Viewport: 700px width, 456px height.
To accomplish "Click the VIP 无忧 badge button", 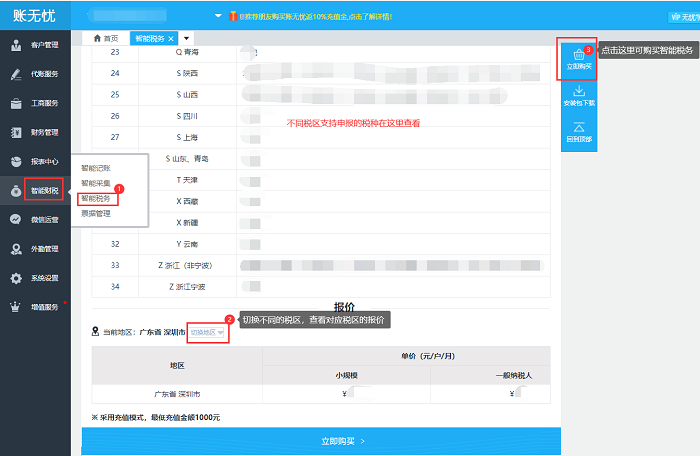I will [683, 17].
